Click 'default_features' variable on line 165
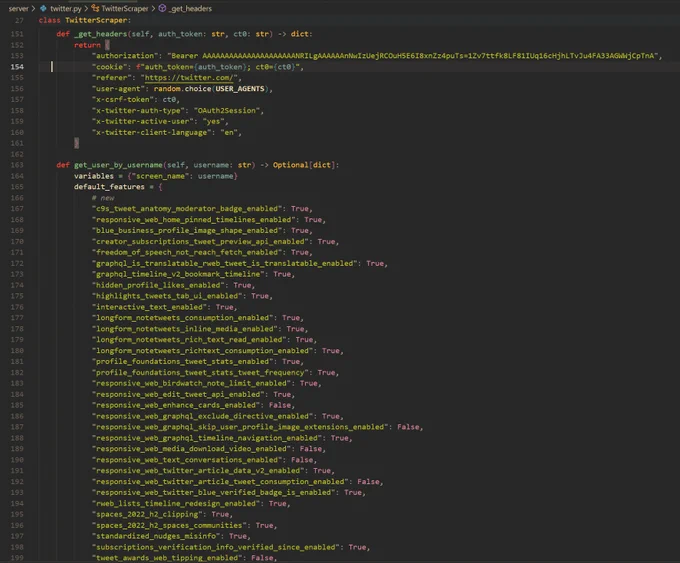680x563 pixels. point(109,187)
